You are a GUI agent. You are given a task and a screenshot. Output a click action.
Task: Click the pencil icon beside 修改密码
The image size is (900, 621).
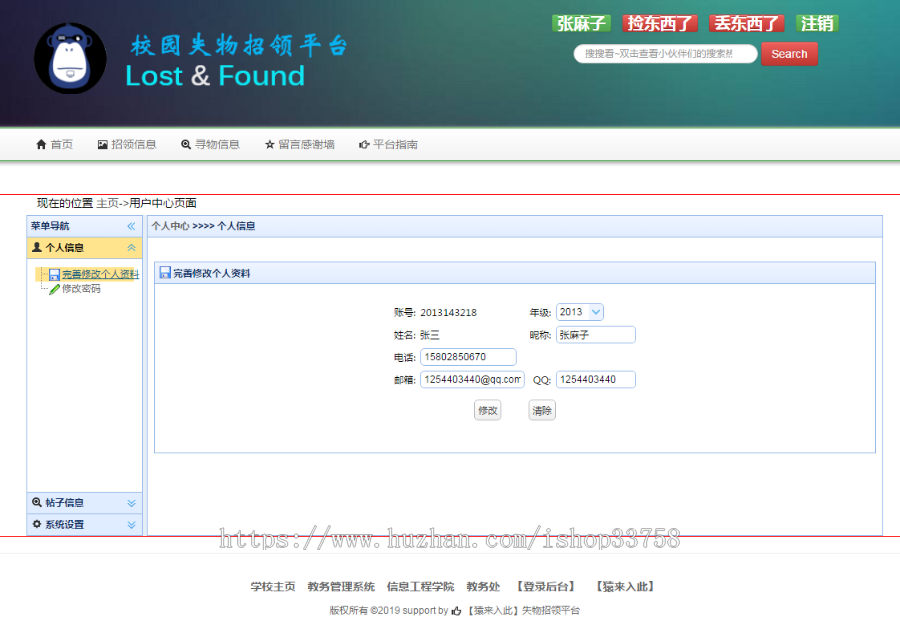coord(53,290)
